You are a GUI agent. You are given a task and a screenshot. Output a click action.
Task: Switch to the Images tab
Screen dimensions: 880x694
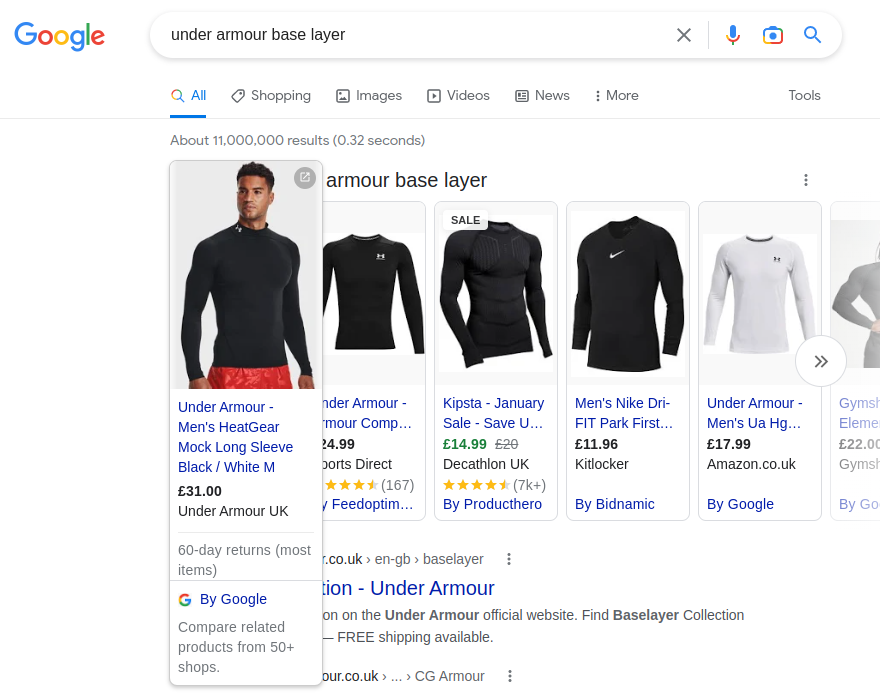click(369, 96)
